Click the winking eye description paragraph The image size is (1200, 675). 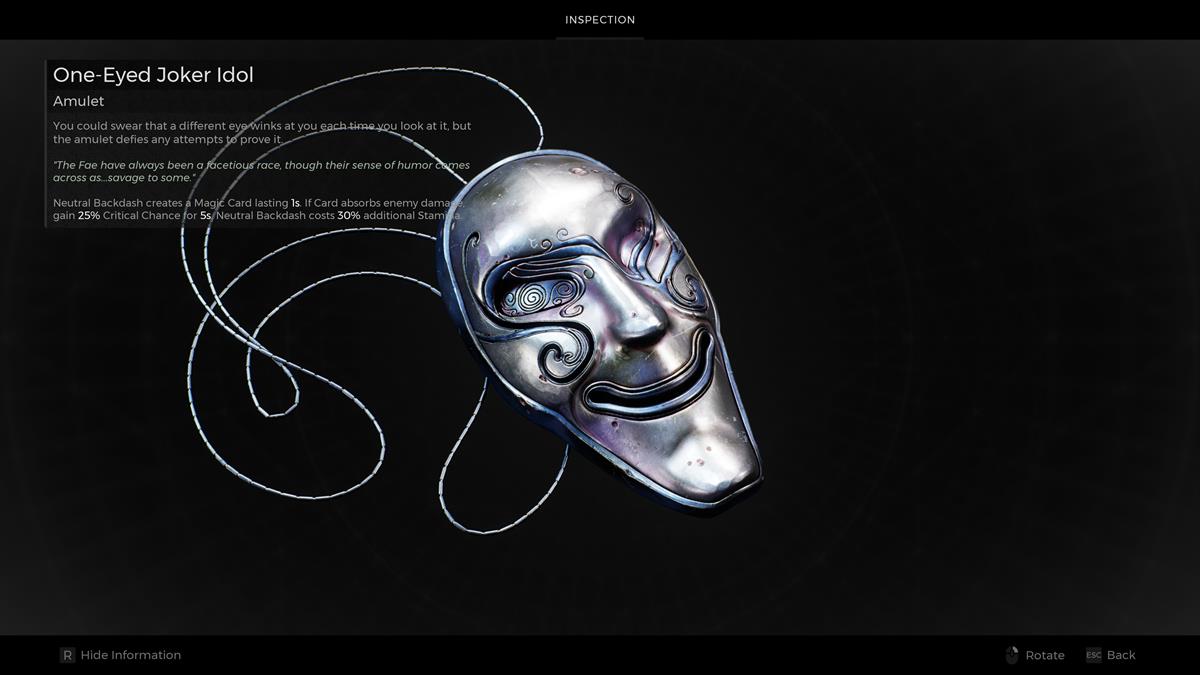260,132
